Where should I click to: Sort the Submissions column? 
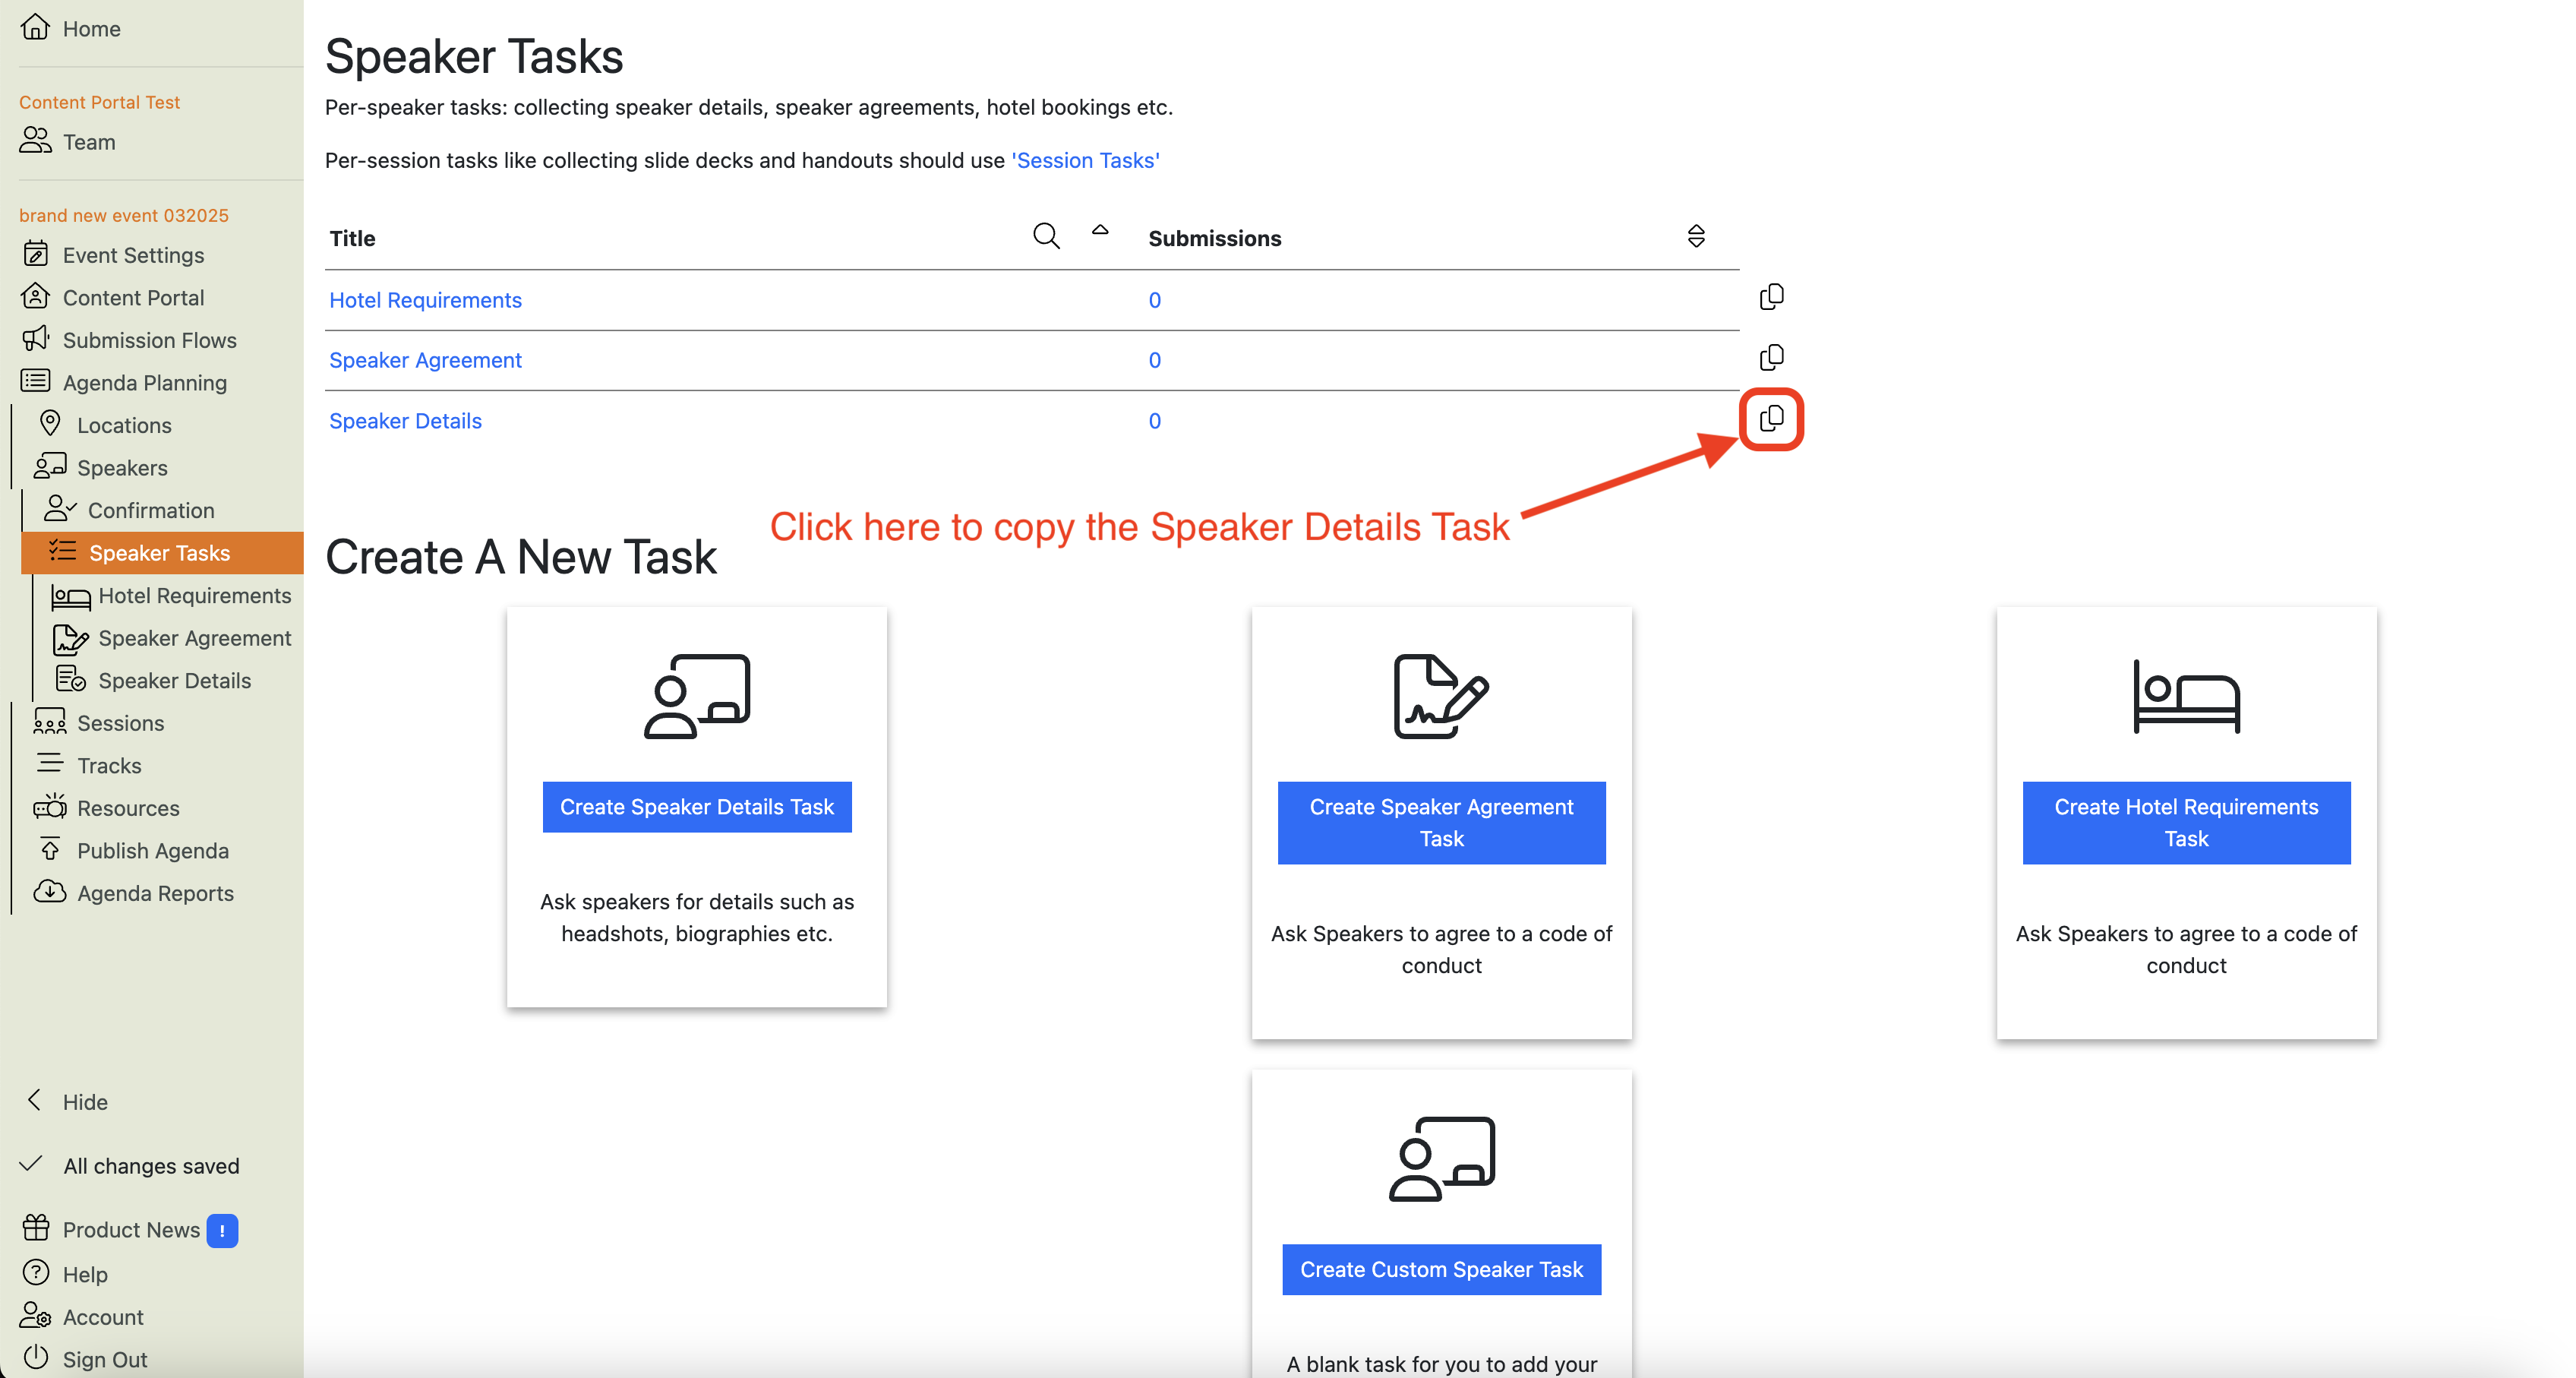pos(1696,236)
